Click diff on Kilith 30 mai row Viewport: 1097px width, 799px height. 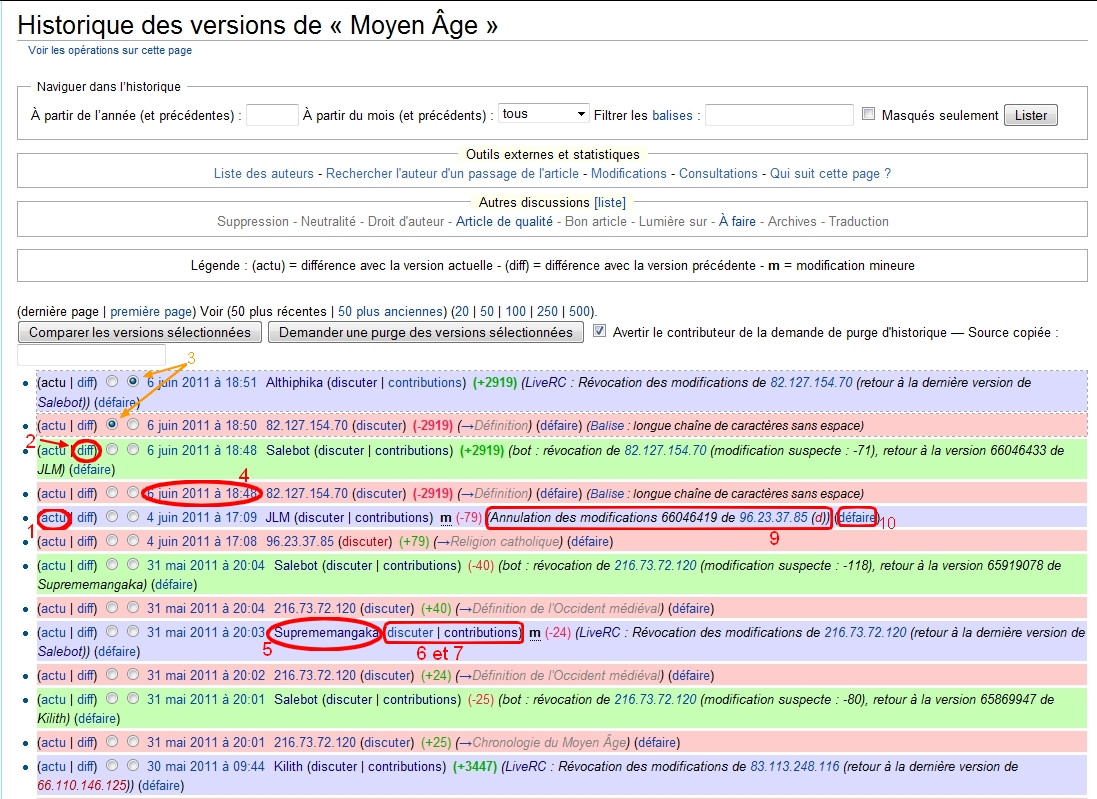86,767
